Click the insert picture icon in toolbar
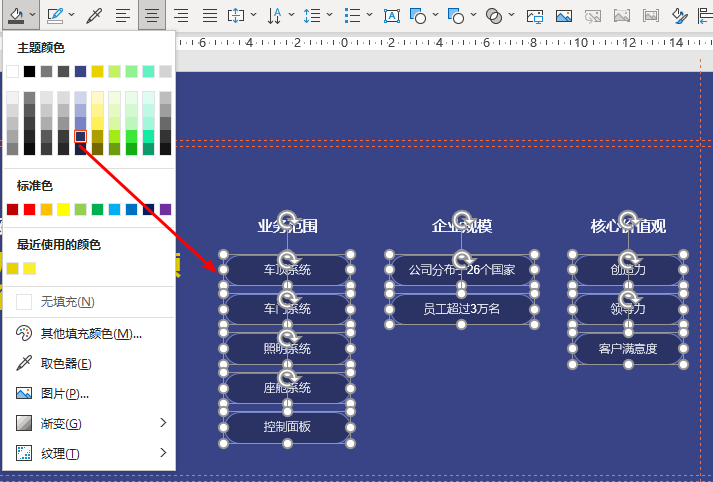The image size is (713, 482). [564, 16]
